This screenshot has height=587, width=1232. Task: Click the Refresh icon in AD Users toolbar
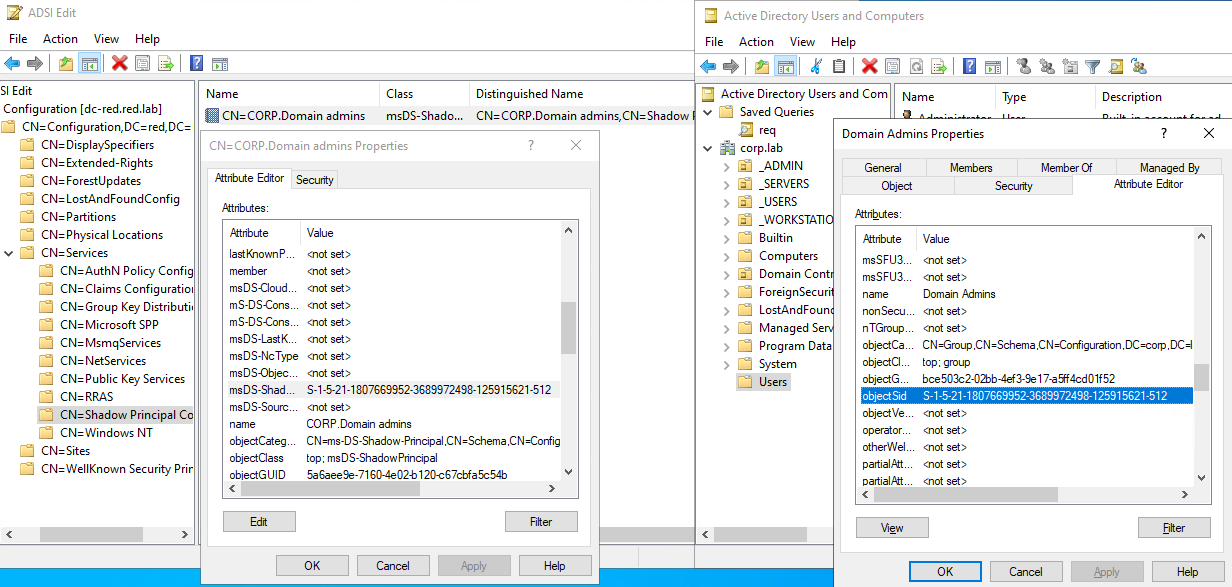916,66
